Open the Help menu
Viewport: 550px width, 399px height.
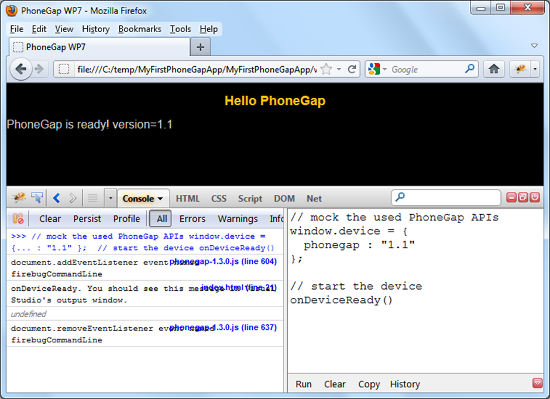click(209, 29)
